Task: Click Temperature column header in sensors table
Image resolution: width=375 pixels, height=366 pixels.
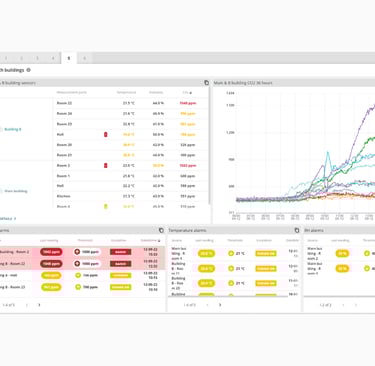Action: (x=126, y=92)
